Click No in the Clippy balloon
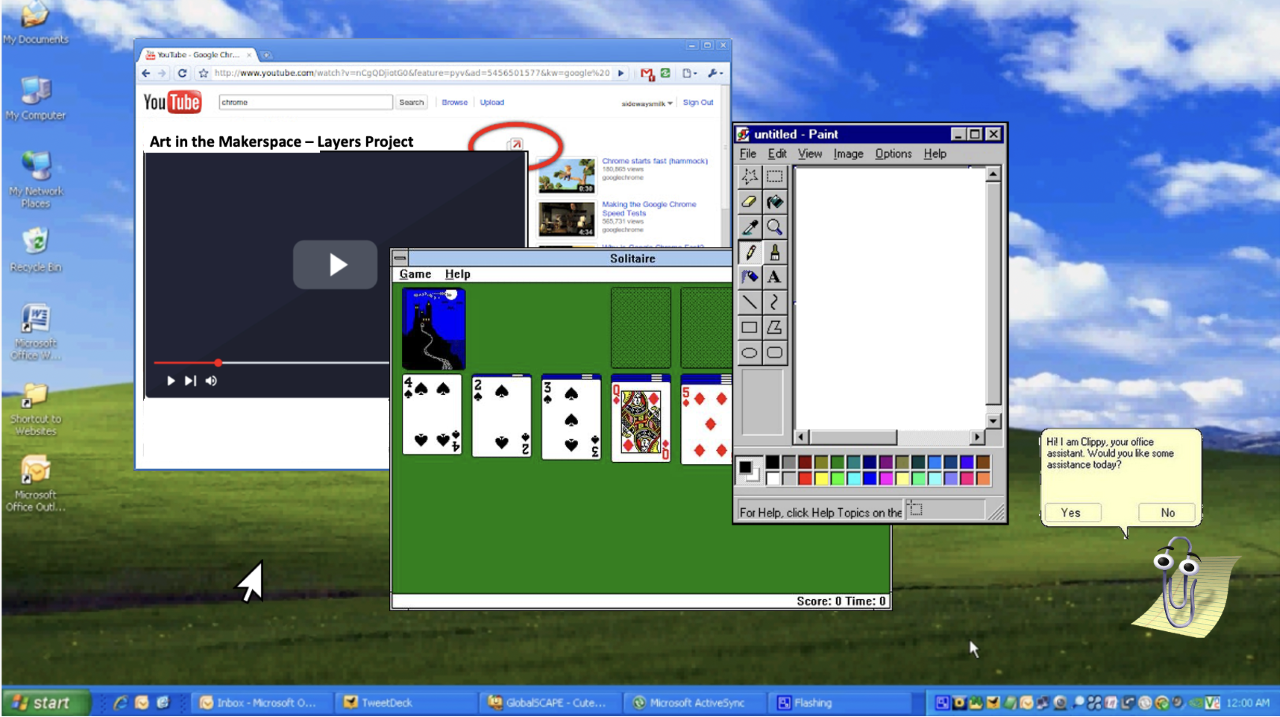Viewport: 1280px width, 717px height. 1168,512
